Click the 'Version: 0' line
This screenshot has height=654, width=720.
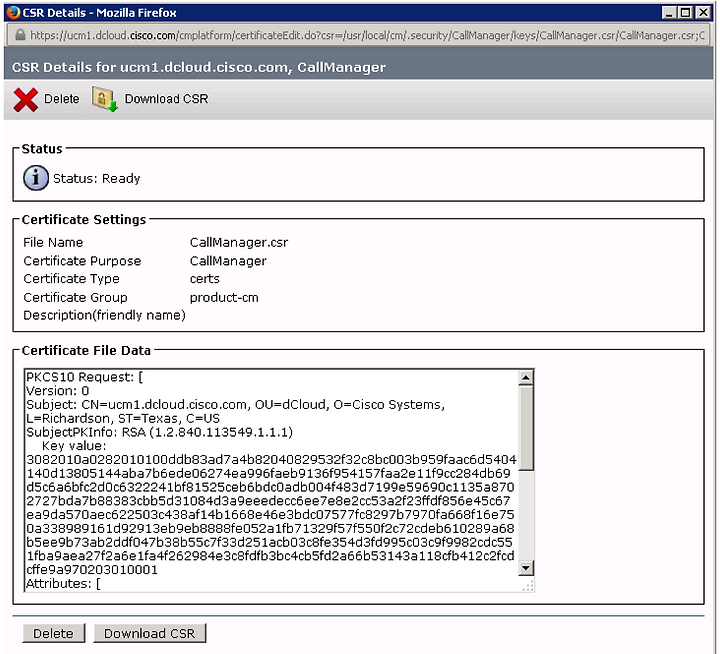(x=58, y=391)
